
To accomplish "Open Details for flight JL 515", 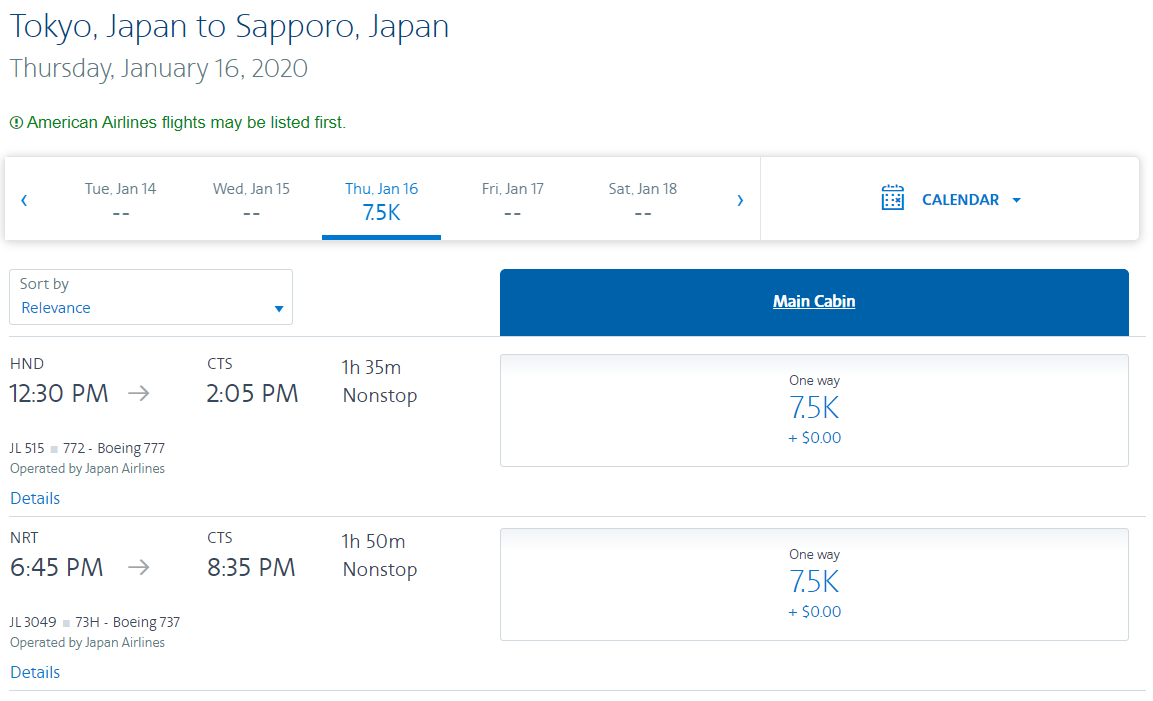I will (35, 498).
